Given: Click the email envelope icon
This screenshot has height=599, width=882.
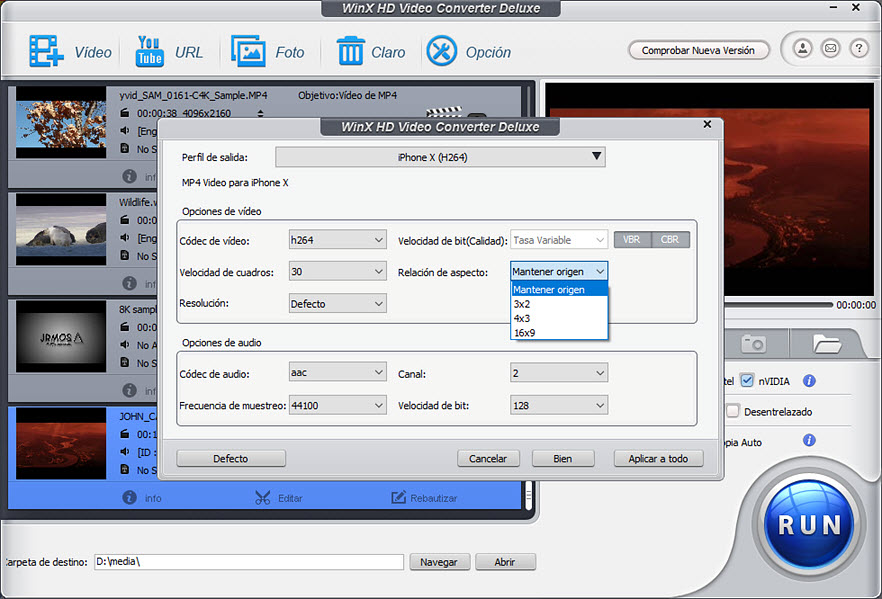Looking at the screenshot, I should [x=830, y=48].
